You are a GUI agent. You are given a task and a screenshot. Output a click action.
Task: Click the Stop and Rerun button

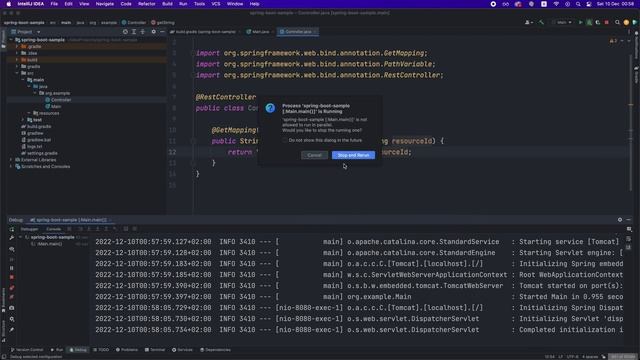tap(353, 155)
